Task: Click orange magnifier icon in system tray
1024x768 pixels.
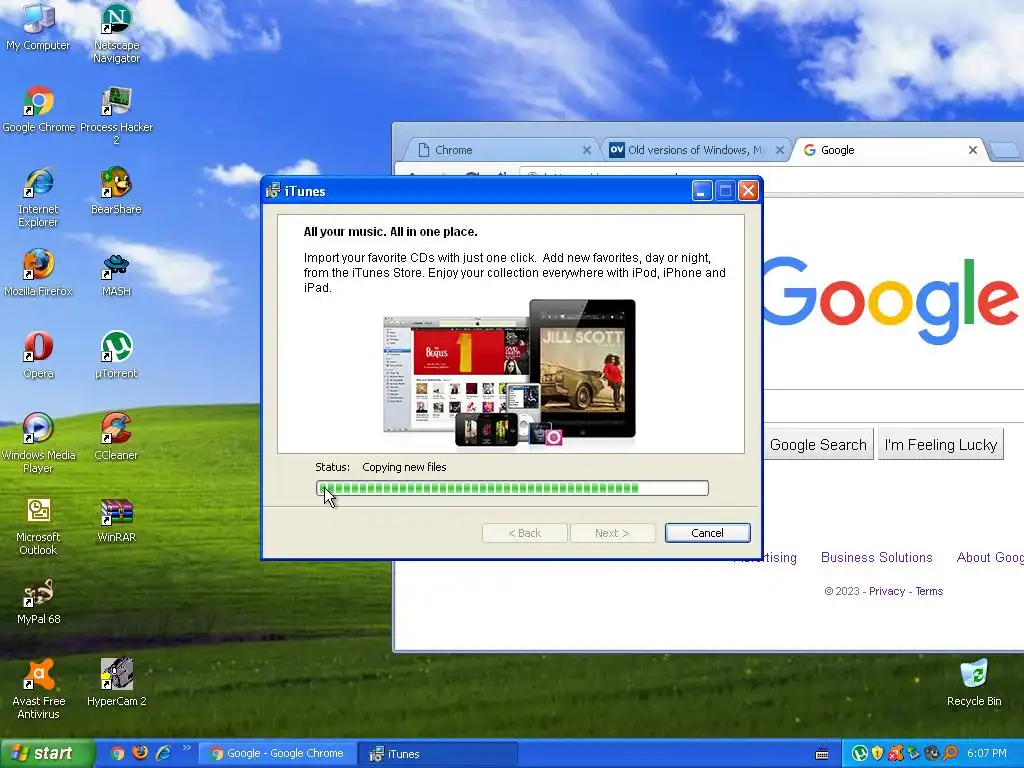Action: [950, 754]
